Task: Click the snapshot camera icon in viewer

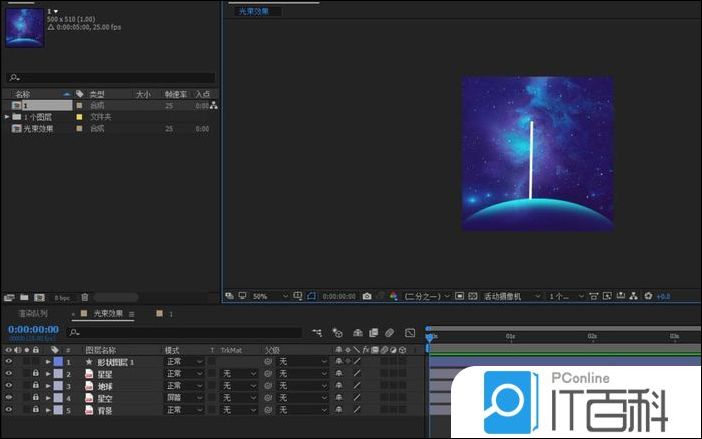Action: 367,297
